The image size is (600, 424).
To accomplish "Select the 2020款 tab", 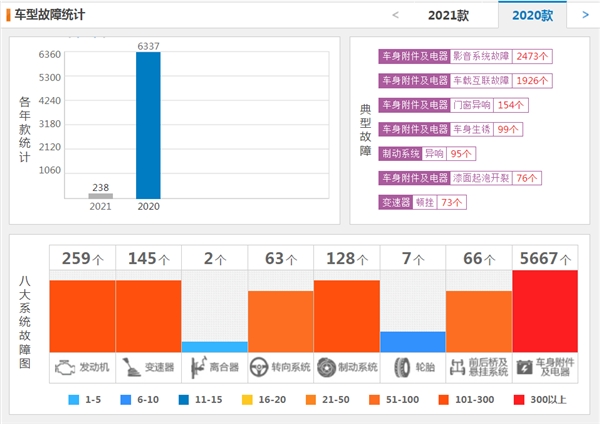I will click(530, 15).
